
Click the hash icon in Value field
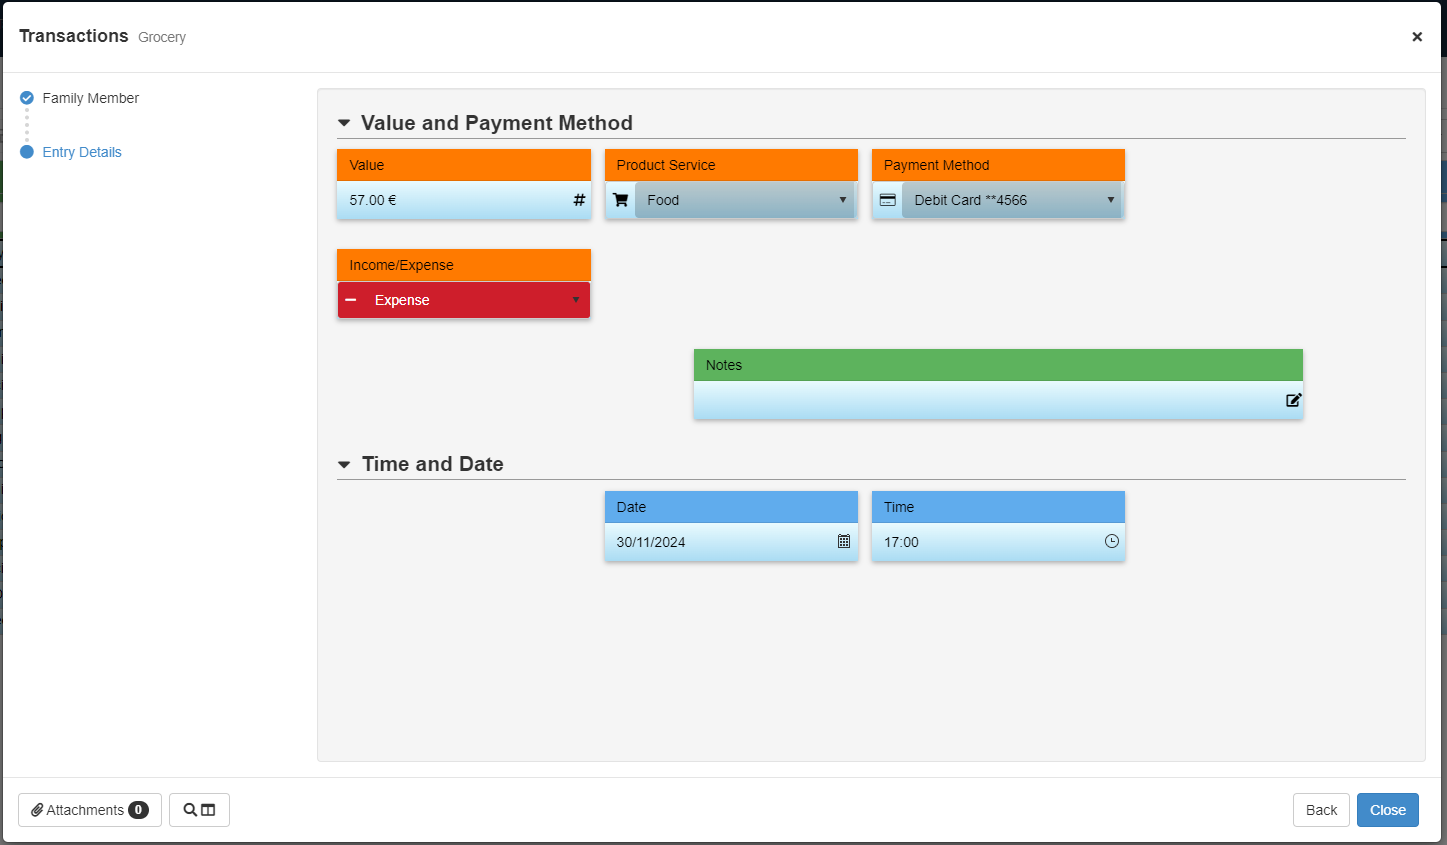click(x=579, y=200)
